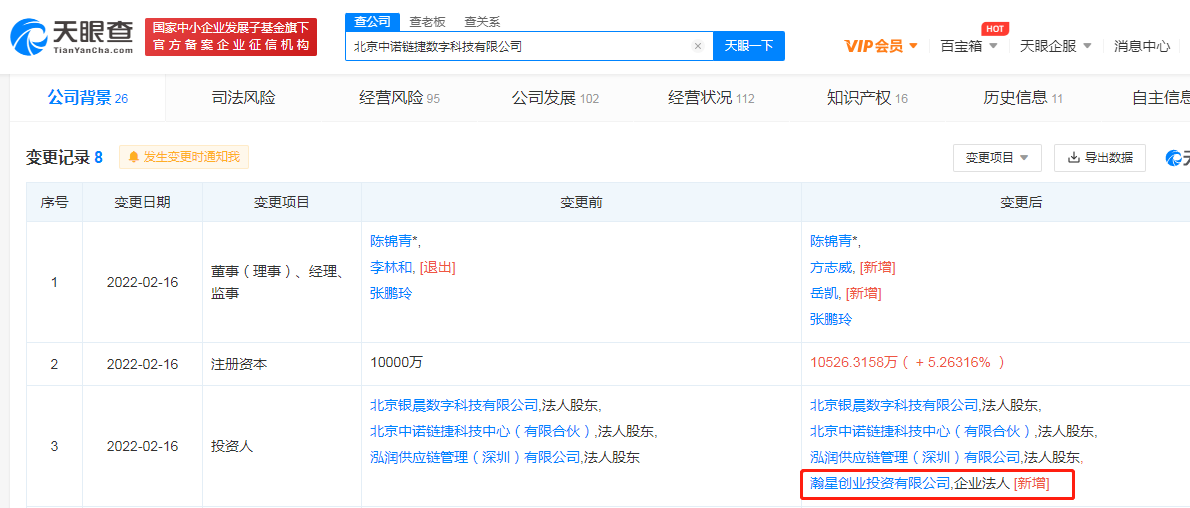
Task: Open 方志威 person link
Action: pos(831,267)
